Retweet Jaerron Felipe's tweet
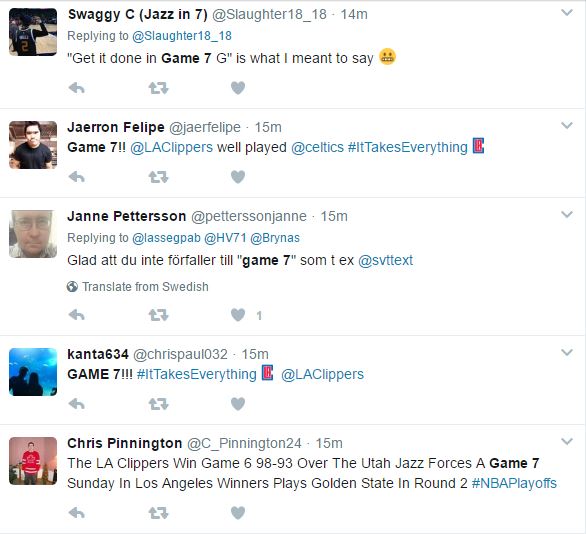The height and width of the screenshot is (534, 586). click(158, 177)
